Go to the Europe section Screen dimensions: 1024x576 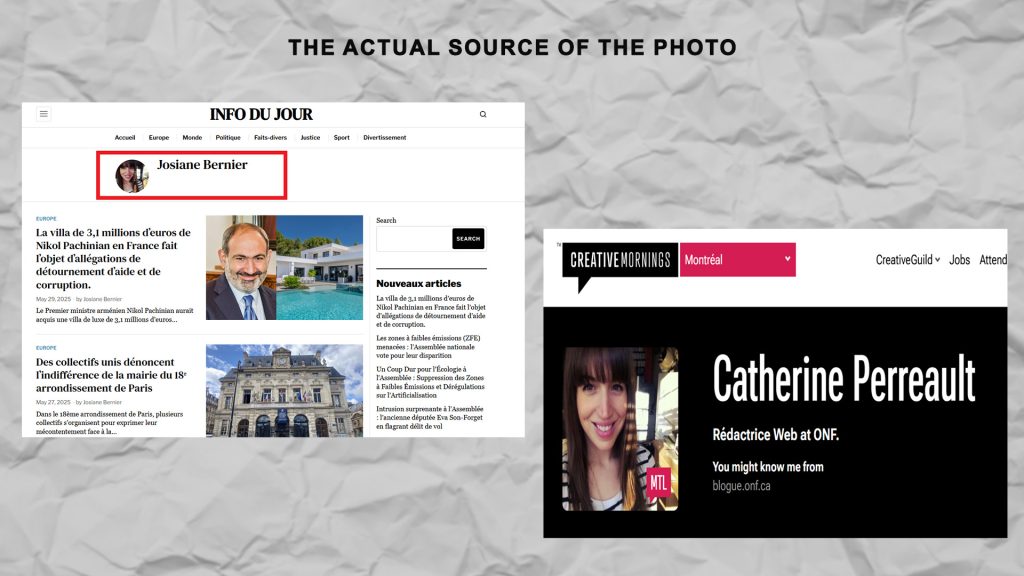point(159,138)
